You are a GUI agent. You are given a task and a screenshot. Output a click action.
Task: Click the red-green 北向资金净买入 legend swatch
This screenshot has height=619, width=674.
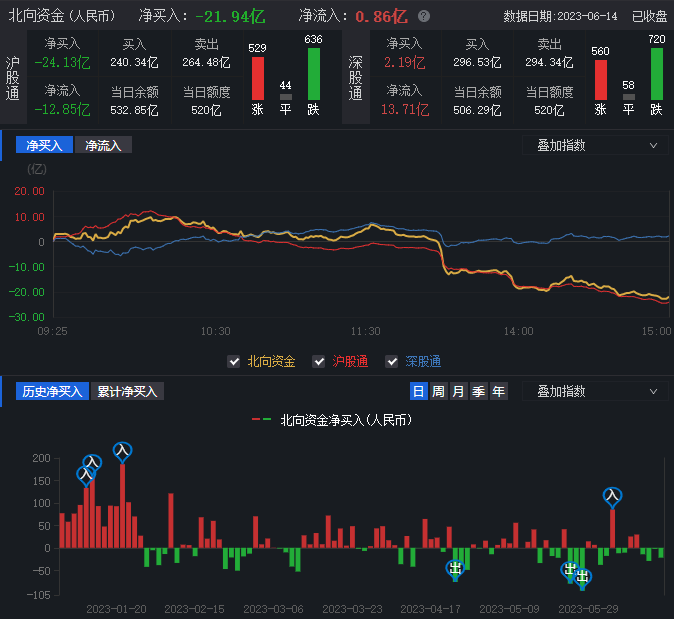click(x=262, y=421)
